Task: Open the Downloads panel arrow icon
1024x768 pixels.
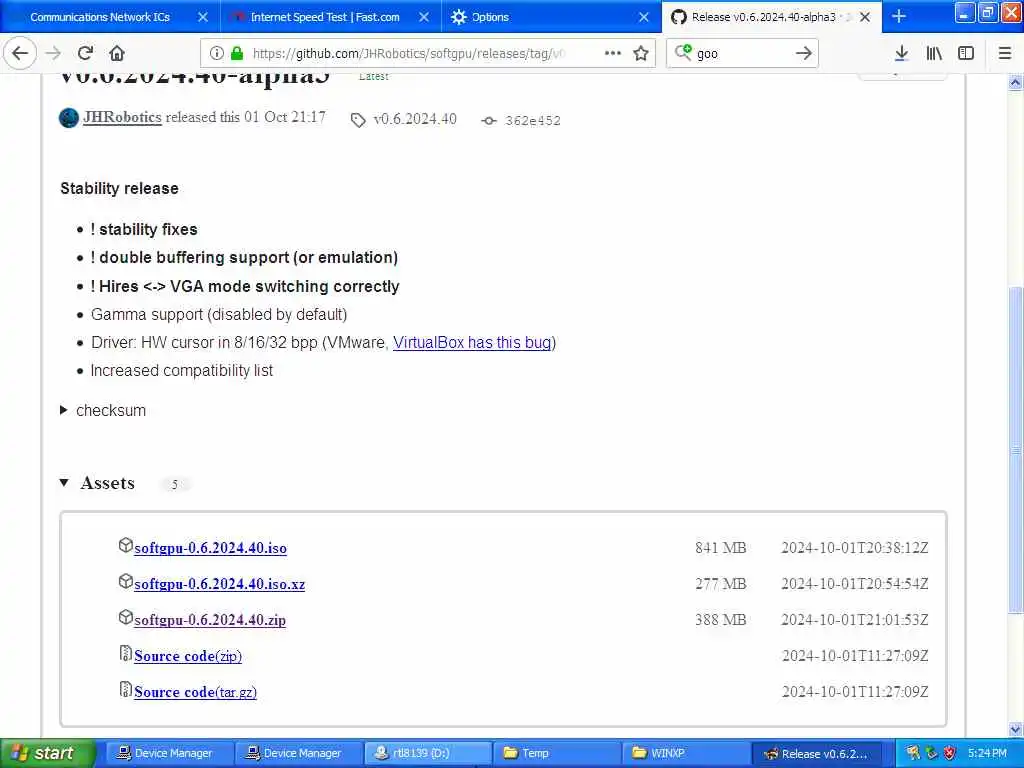Action: 901,53
